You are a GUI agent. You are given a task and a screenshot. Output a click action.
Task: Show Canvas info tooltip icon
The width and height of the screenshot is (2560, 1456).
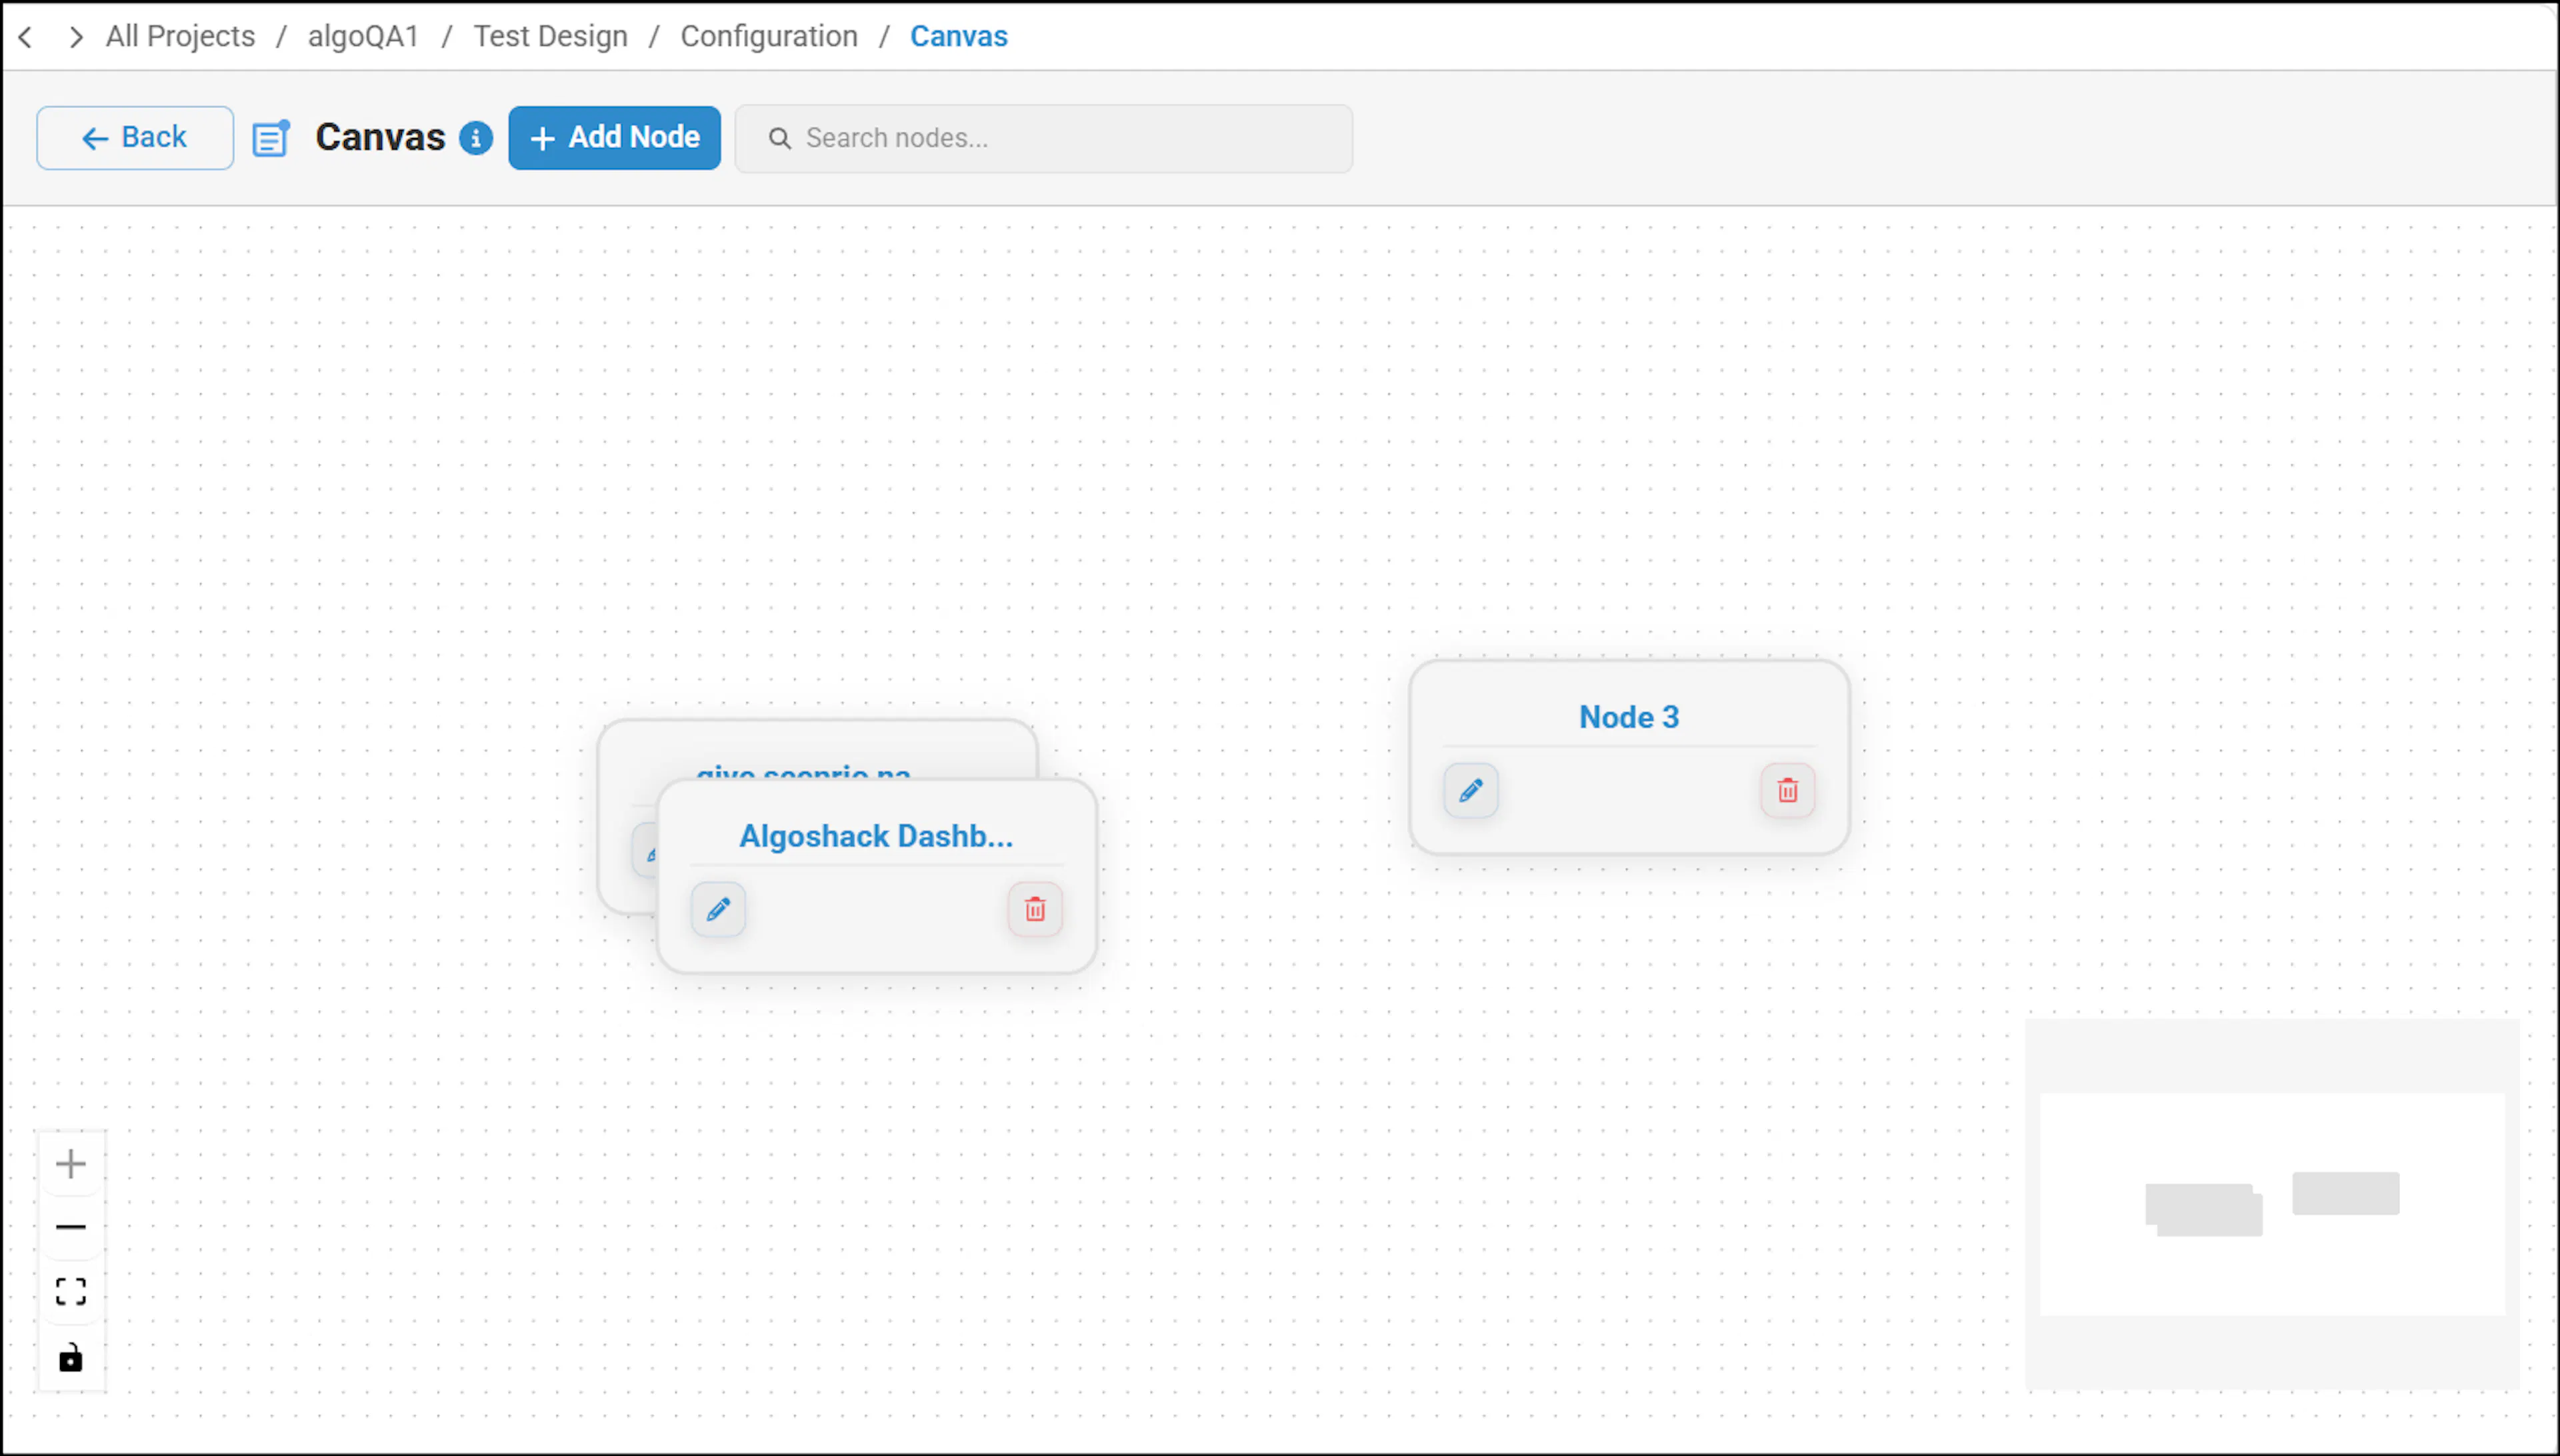pos(476,138)
